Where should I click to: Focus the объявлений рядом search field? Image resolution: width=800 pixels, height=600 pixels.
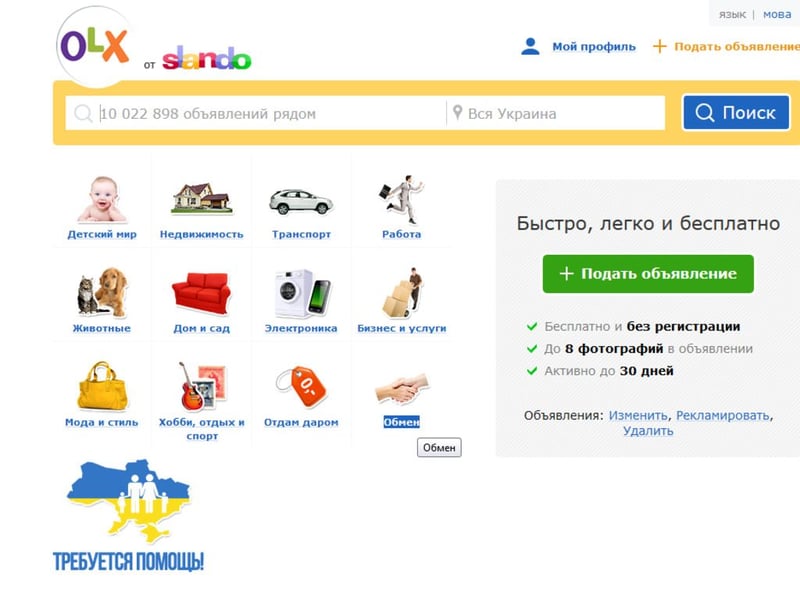coord(256,113)
